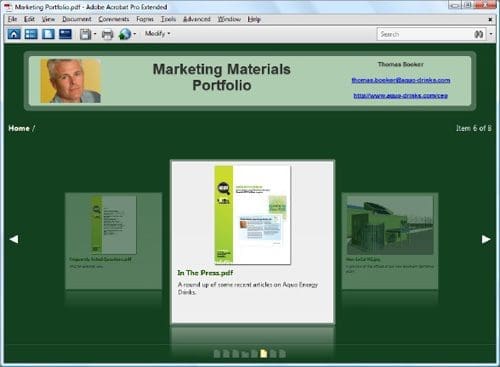Click the Acrobat PDF title bar icon
Screen dimensions: 500x367
[8, 7]
